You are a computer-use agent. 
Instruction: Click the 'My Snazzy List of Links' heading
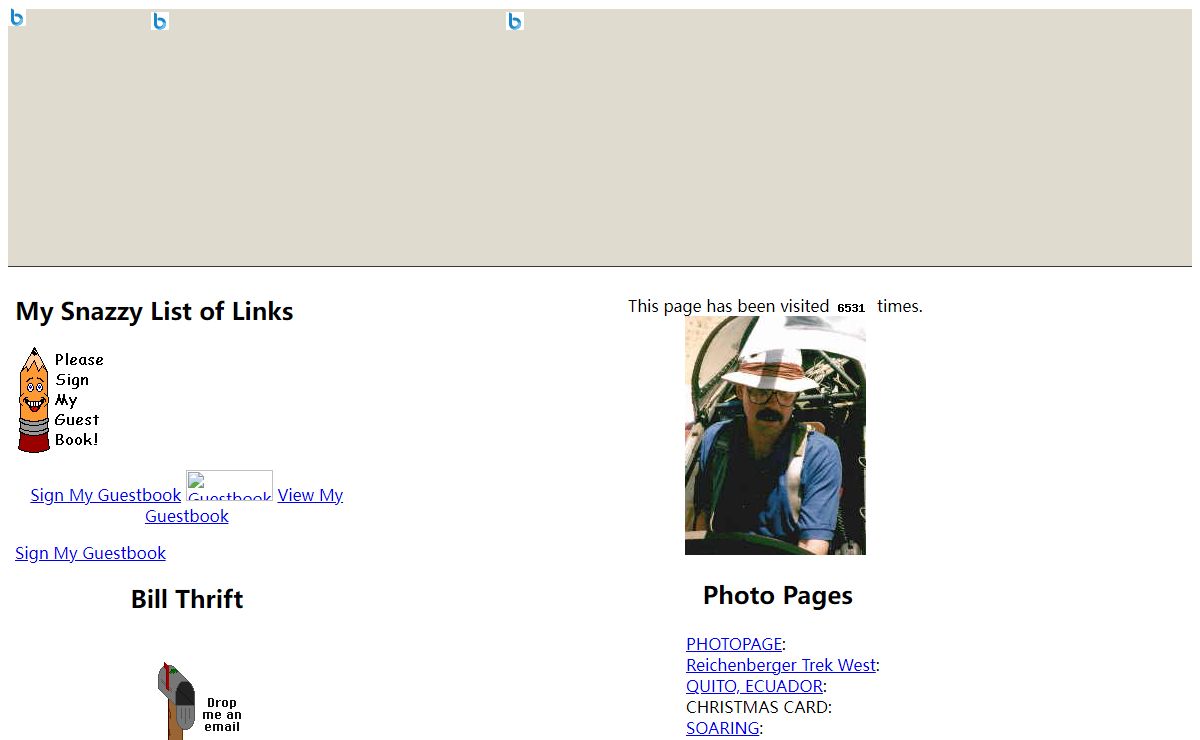(155, 311)
